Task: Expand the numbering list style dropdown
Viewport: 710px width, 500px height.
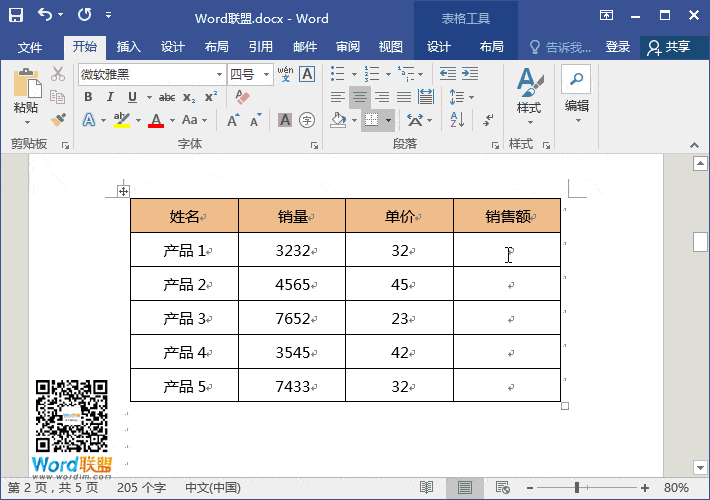Action: [388, 74]
